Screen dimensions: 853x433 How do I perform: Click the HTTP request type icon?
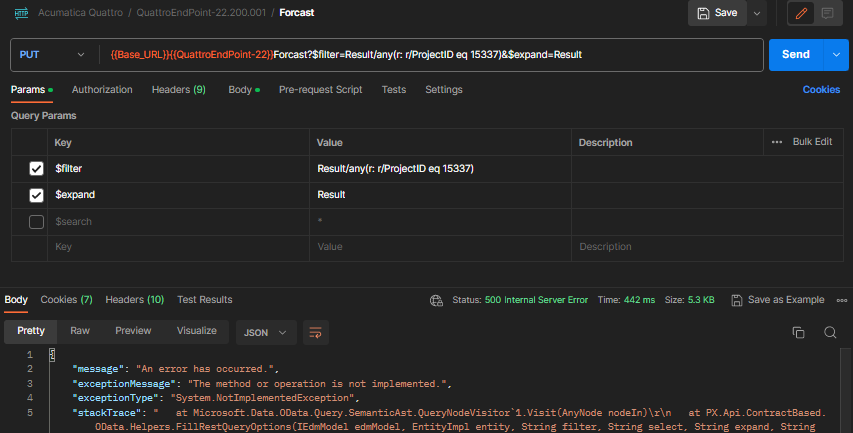[21, 13]
